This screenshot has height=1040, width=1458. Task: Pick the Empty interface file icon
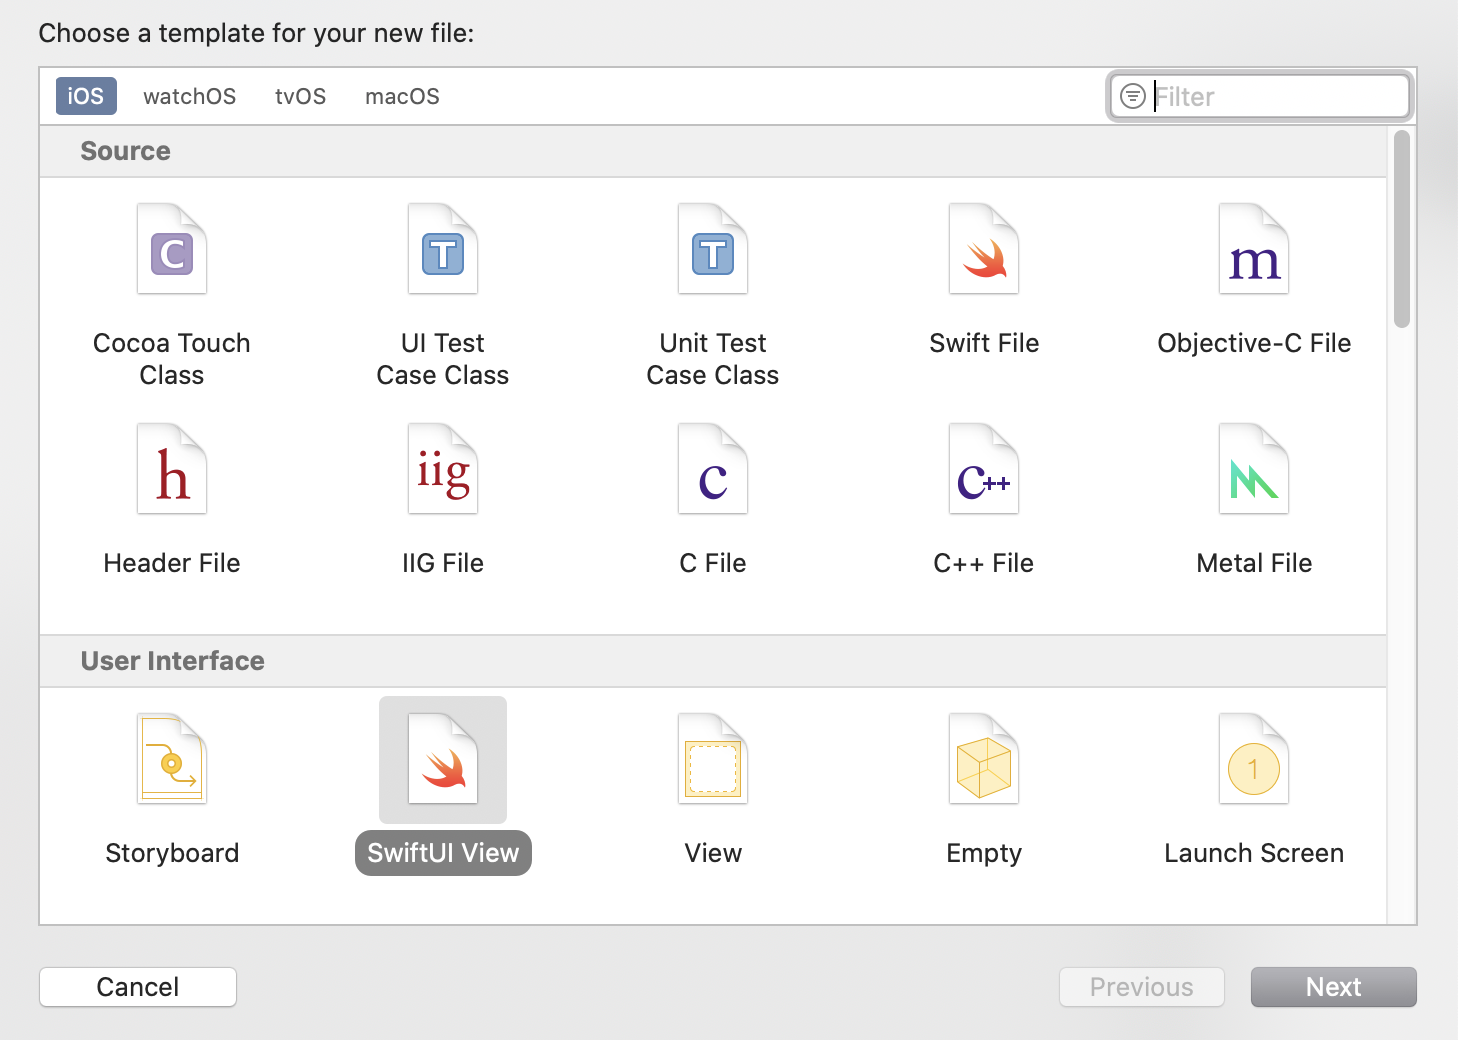pyautogui.click(x=984, y=759)
